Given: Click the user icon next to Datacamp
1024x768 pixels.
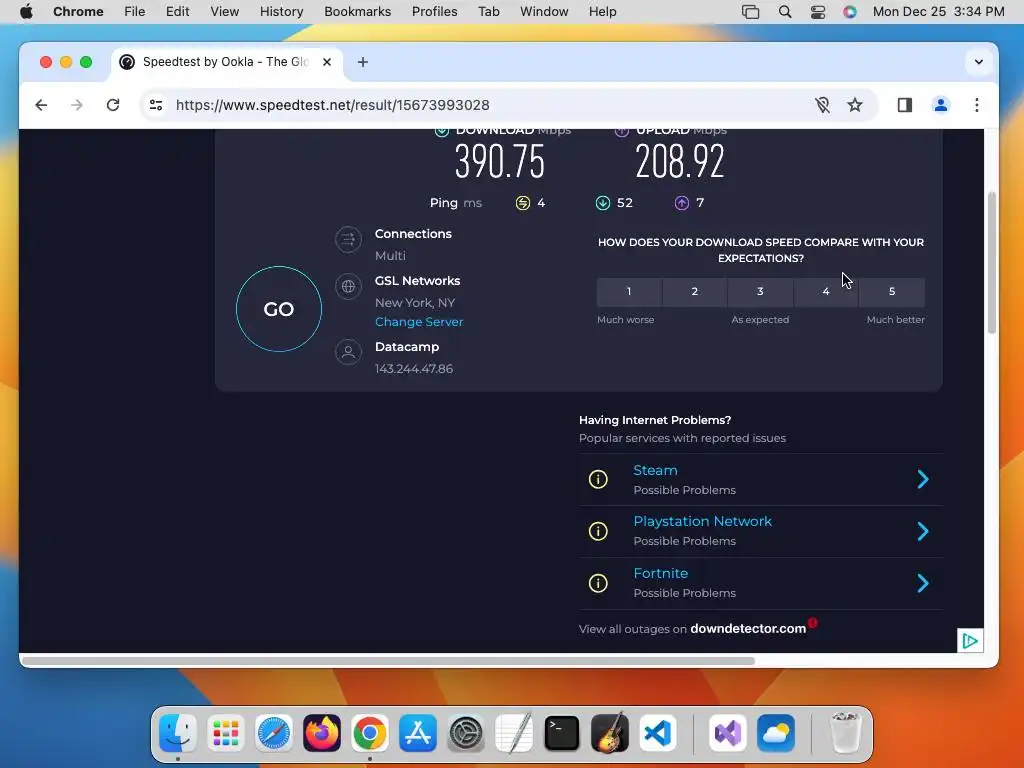Looking at the screenshot, I should pos(348,352).
